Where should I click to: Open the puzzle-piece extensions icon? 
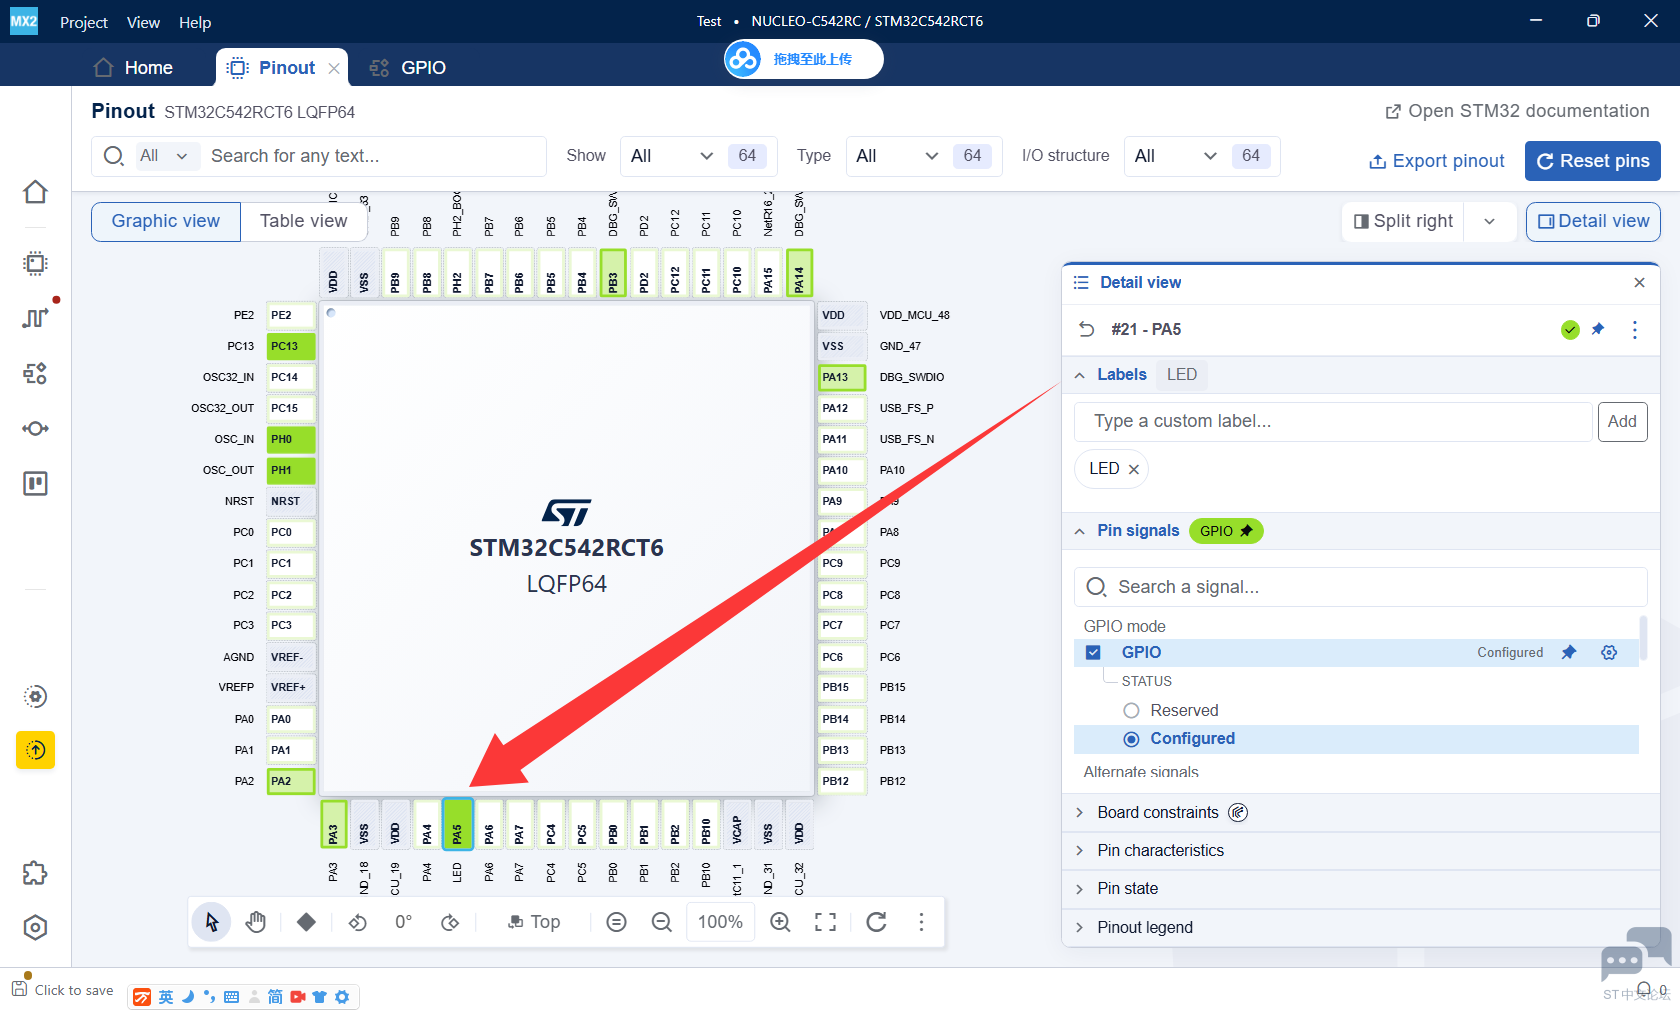coord(35,873)
